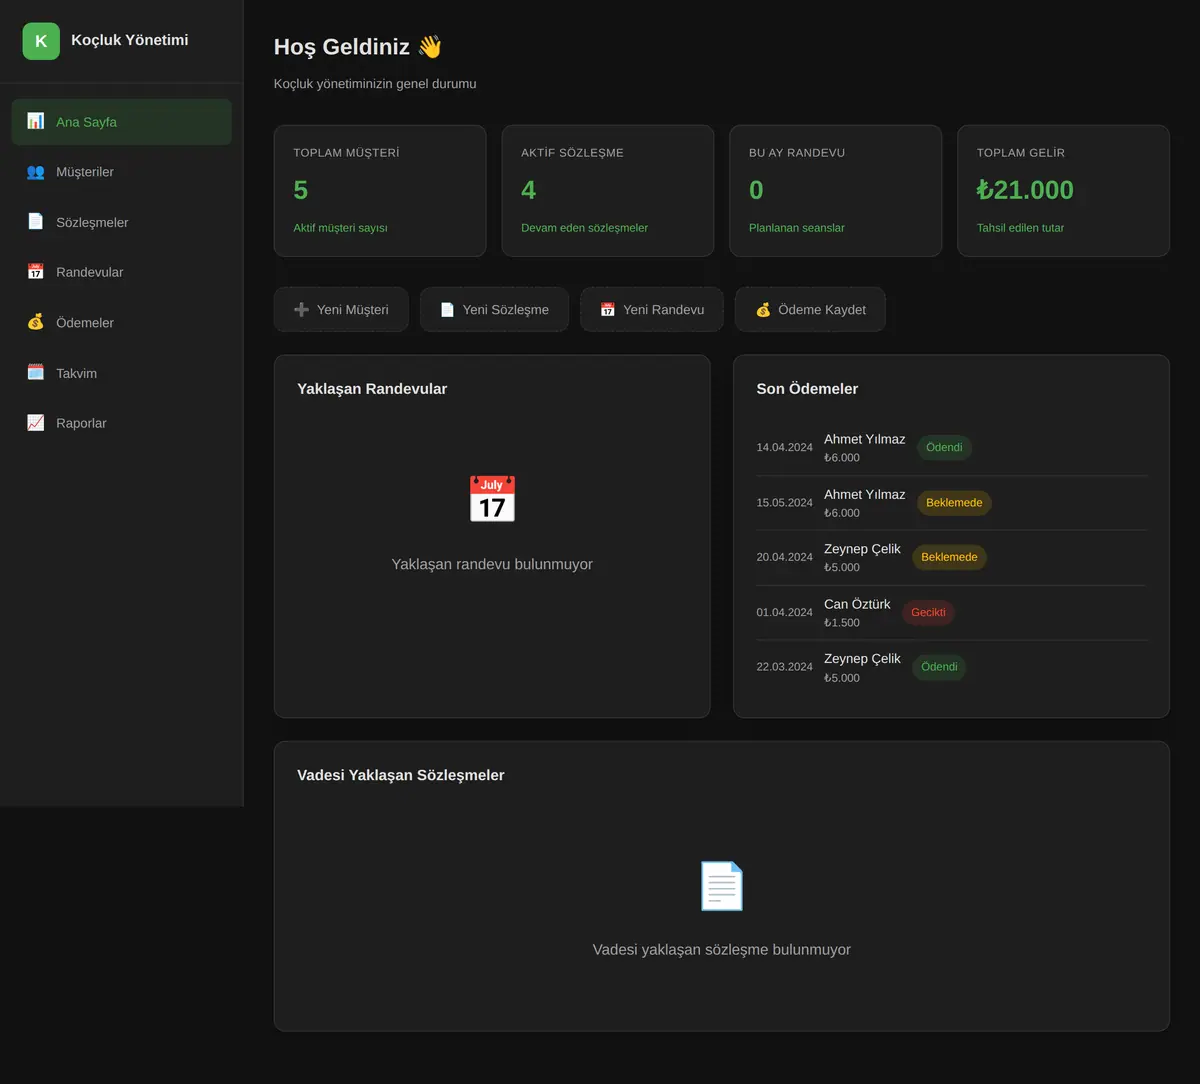
Task: Click the Gecikti badge for Can Öztürk
Action: tap(928, 612)
